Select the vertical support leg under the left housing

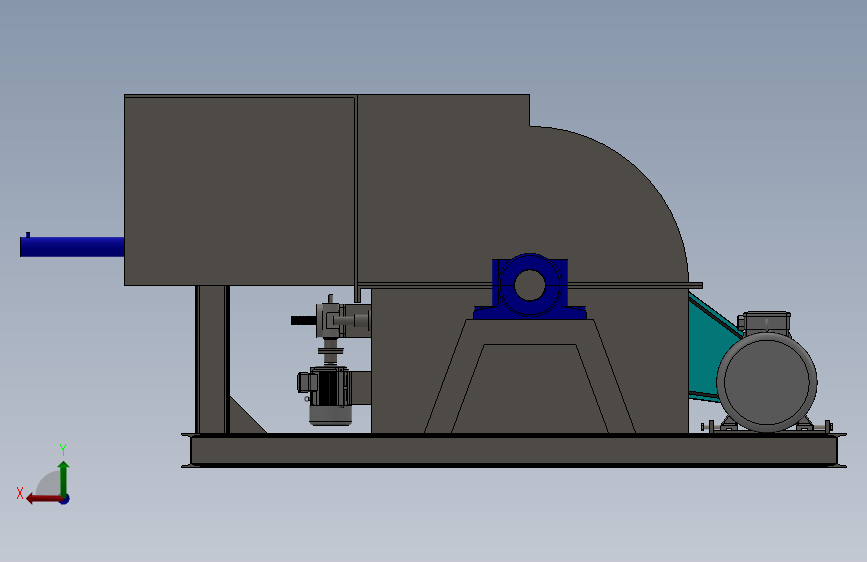tap(212, 360)
